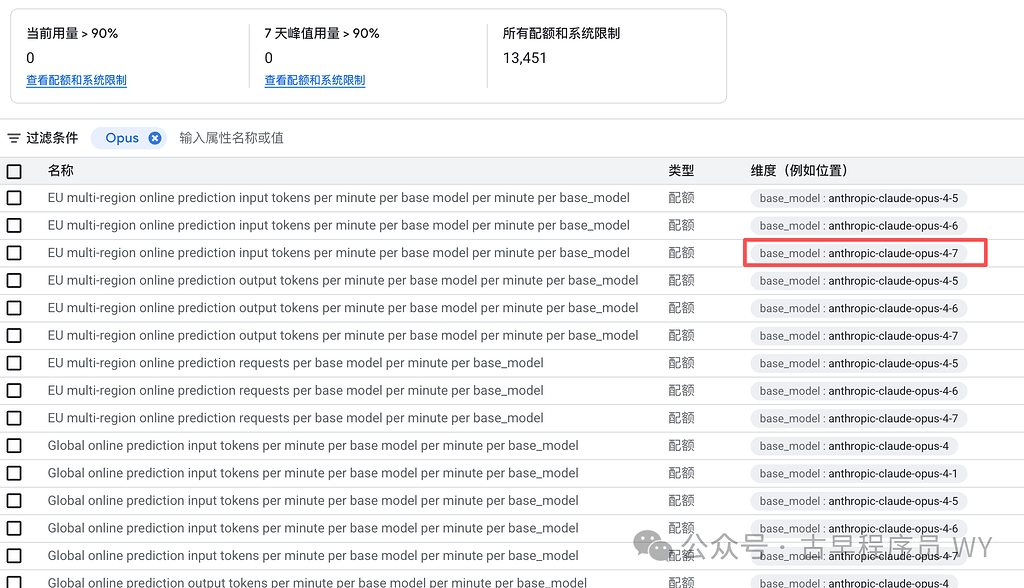Image resolution: width=1024 pixels, height=588 pixels.
Task: Check EU requests row for opus-4-6
Action: pyautogui.click(x=14, y=391)
